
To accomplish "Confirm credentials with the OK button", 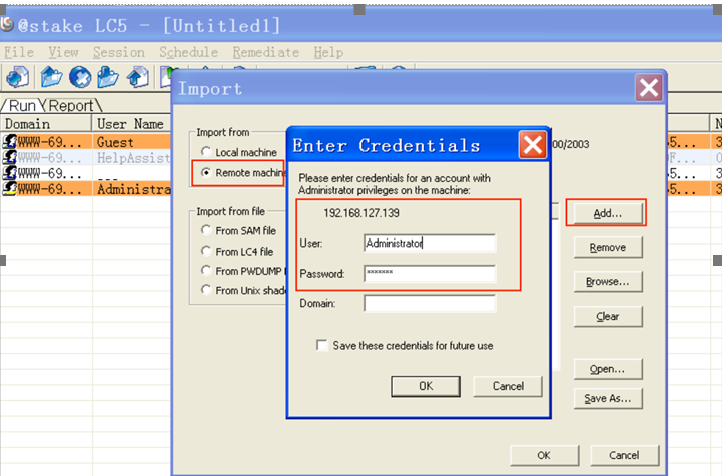I will point(426,386).
